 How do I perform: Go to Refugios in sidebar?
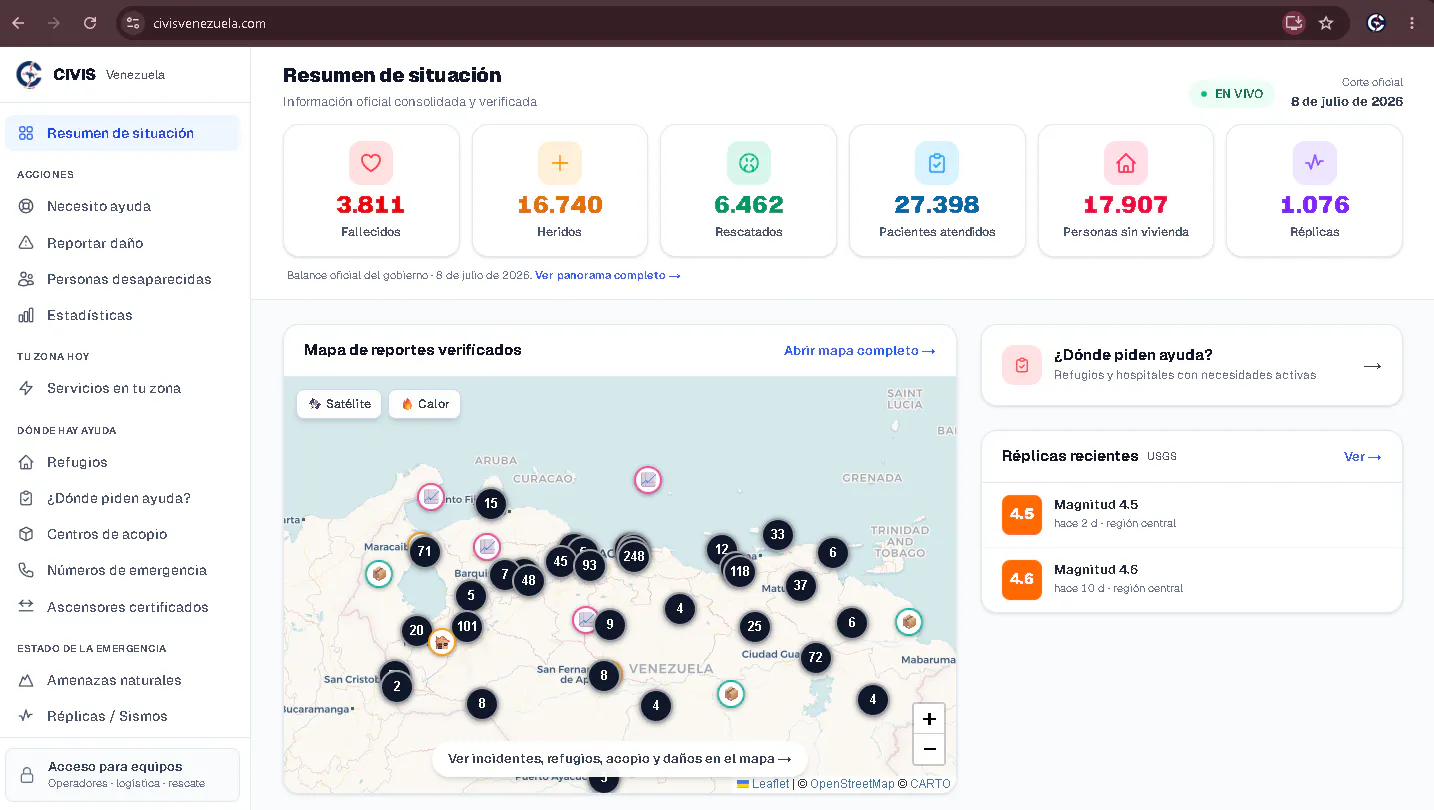(x=122, y=462)
